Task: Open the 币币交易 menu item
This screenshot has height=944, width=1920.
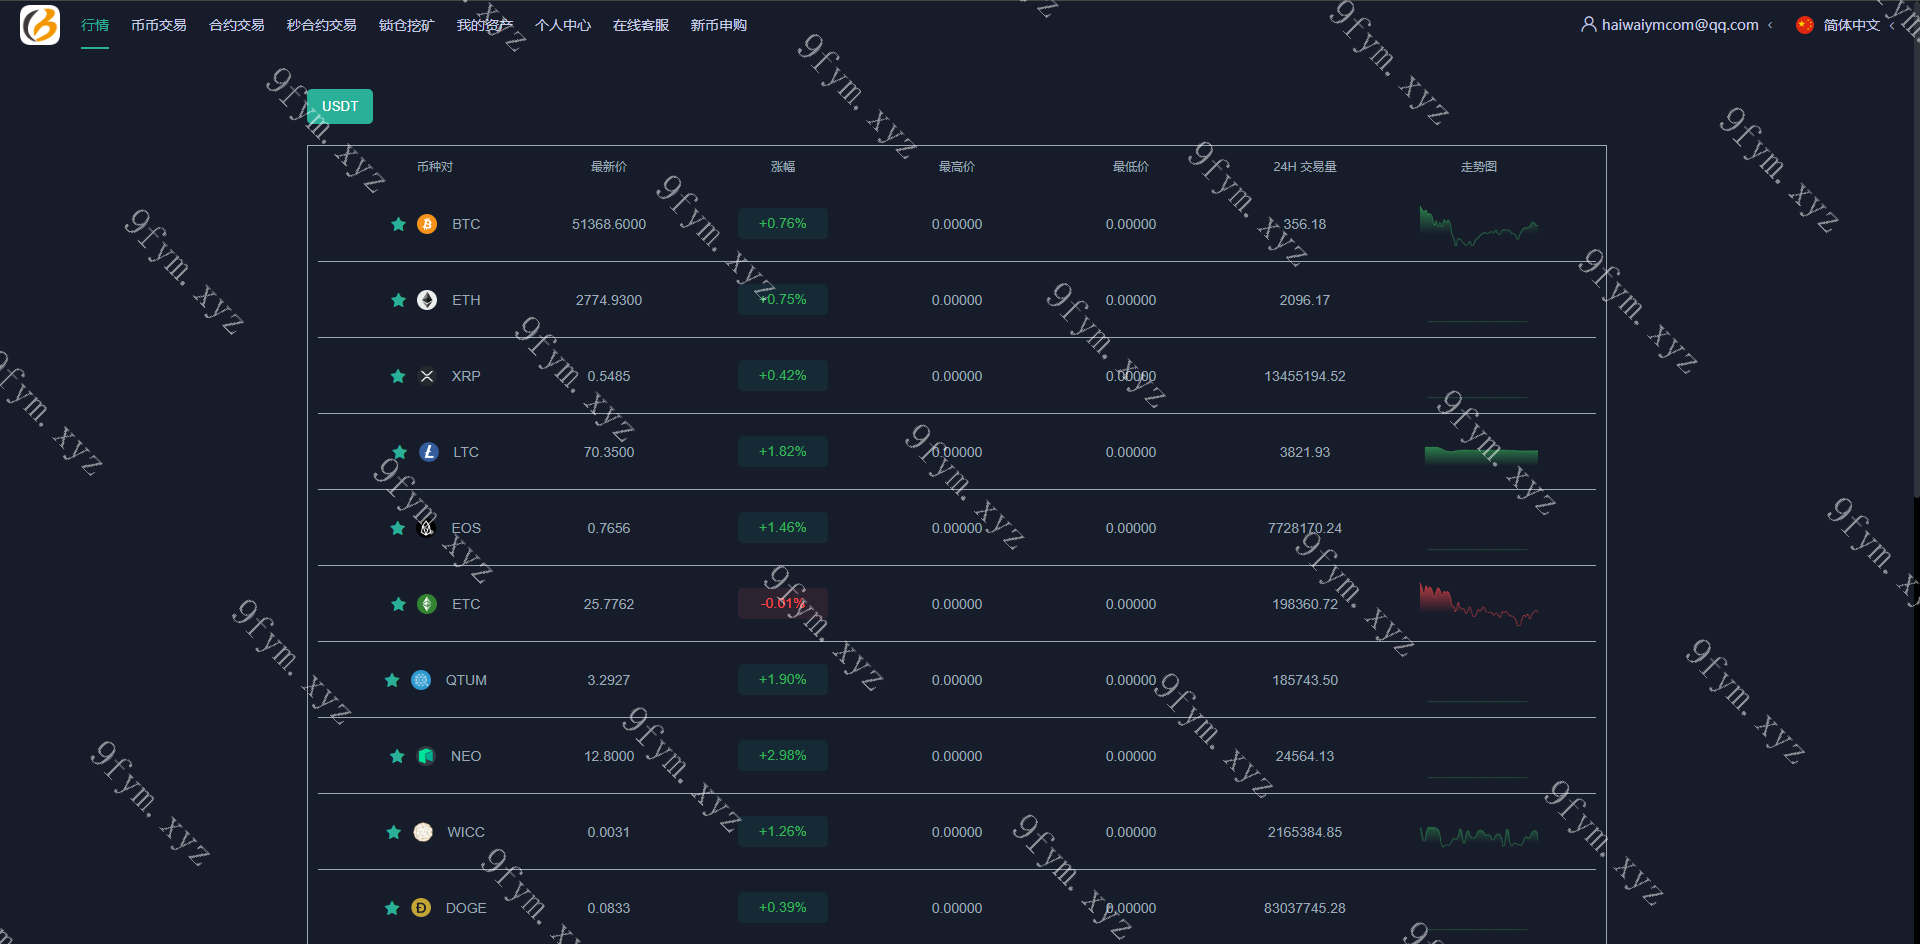Action: (159, 25)
